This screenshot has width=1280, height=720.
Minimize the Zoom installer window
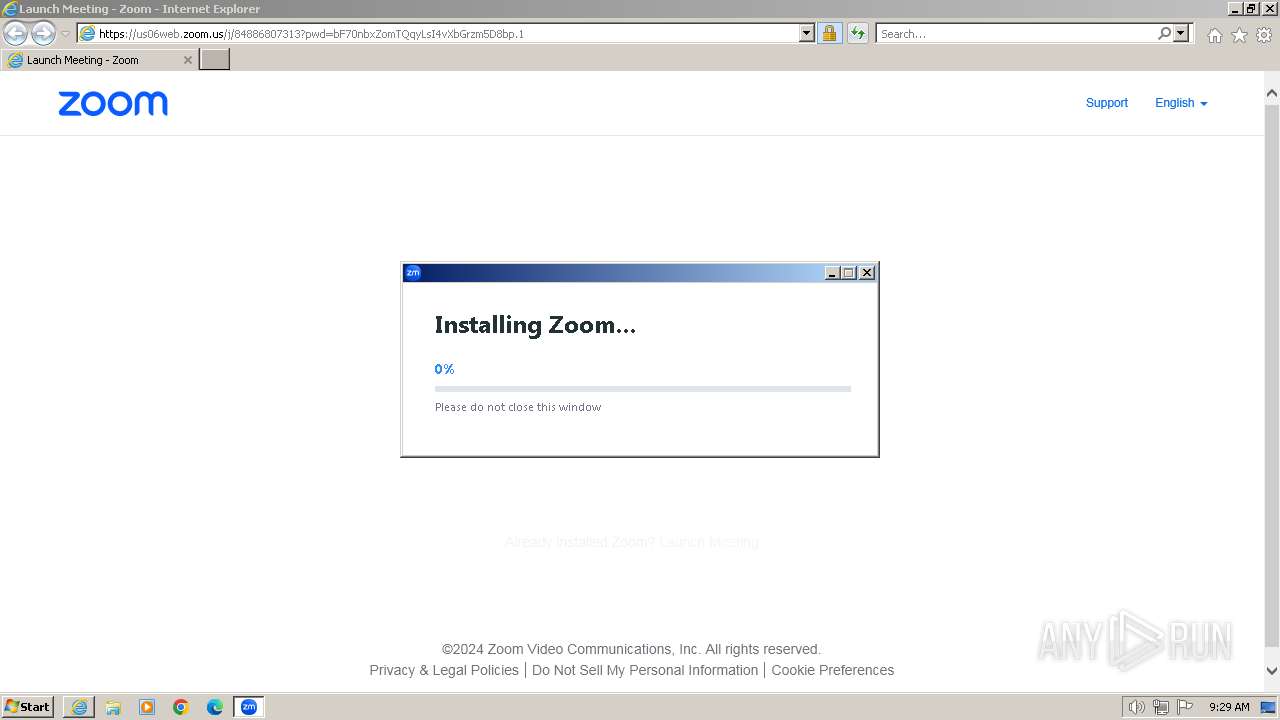[832, 273]
